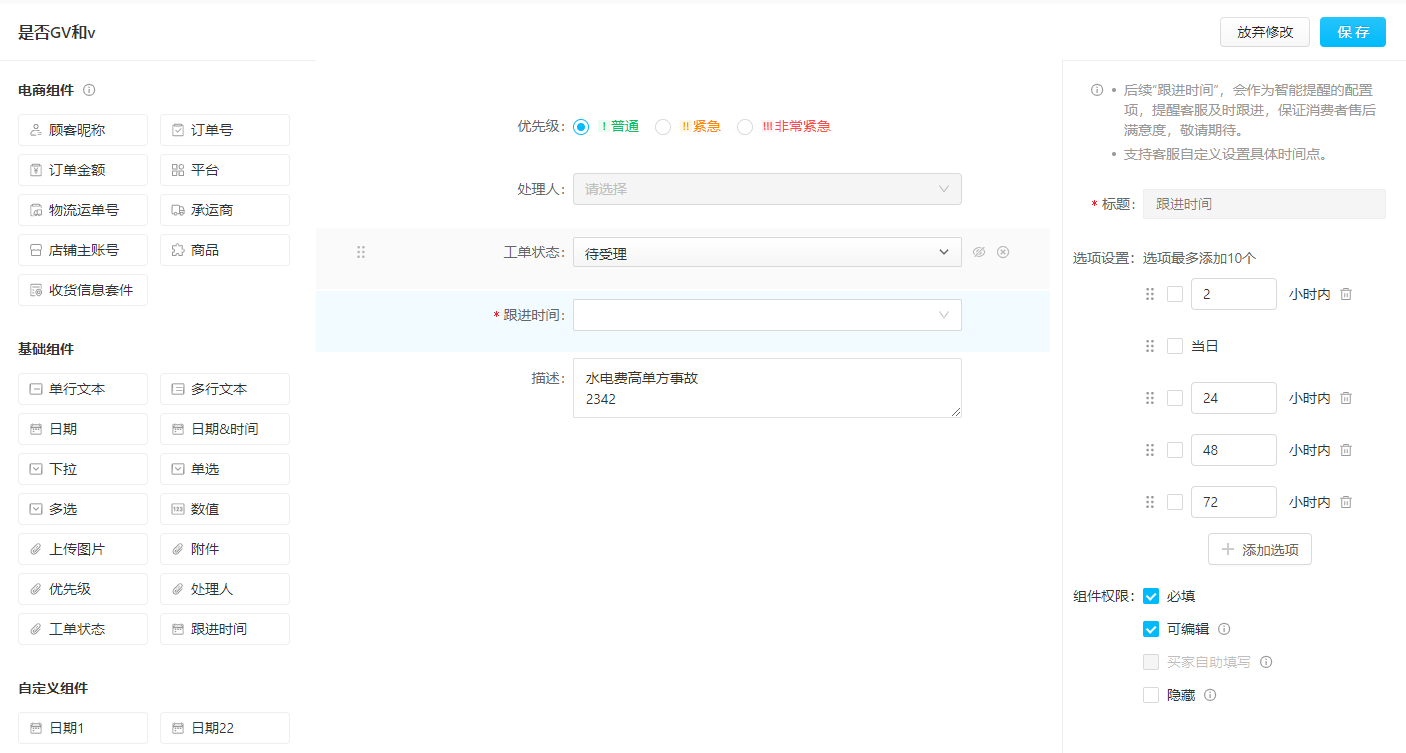Click the 订单金额 component icon
The image size is (1406, 753).
tap(36, 170)
